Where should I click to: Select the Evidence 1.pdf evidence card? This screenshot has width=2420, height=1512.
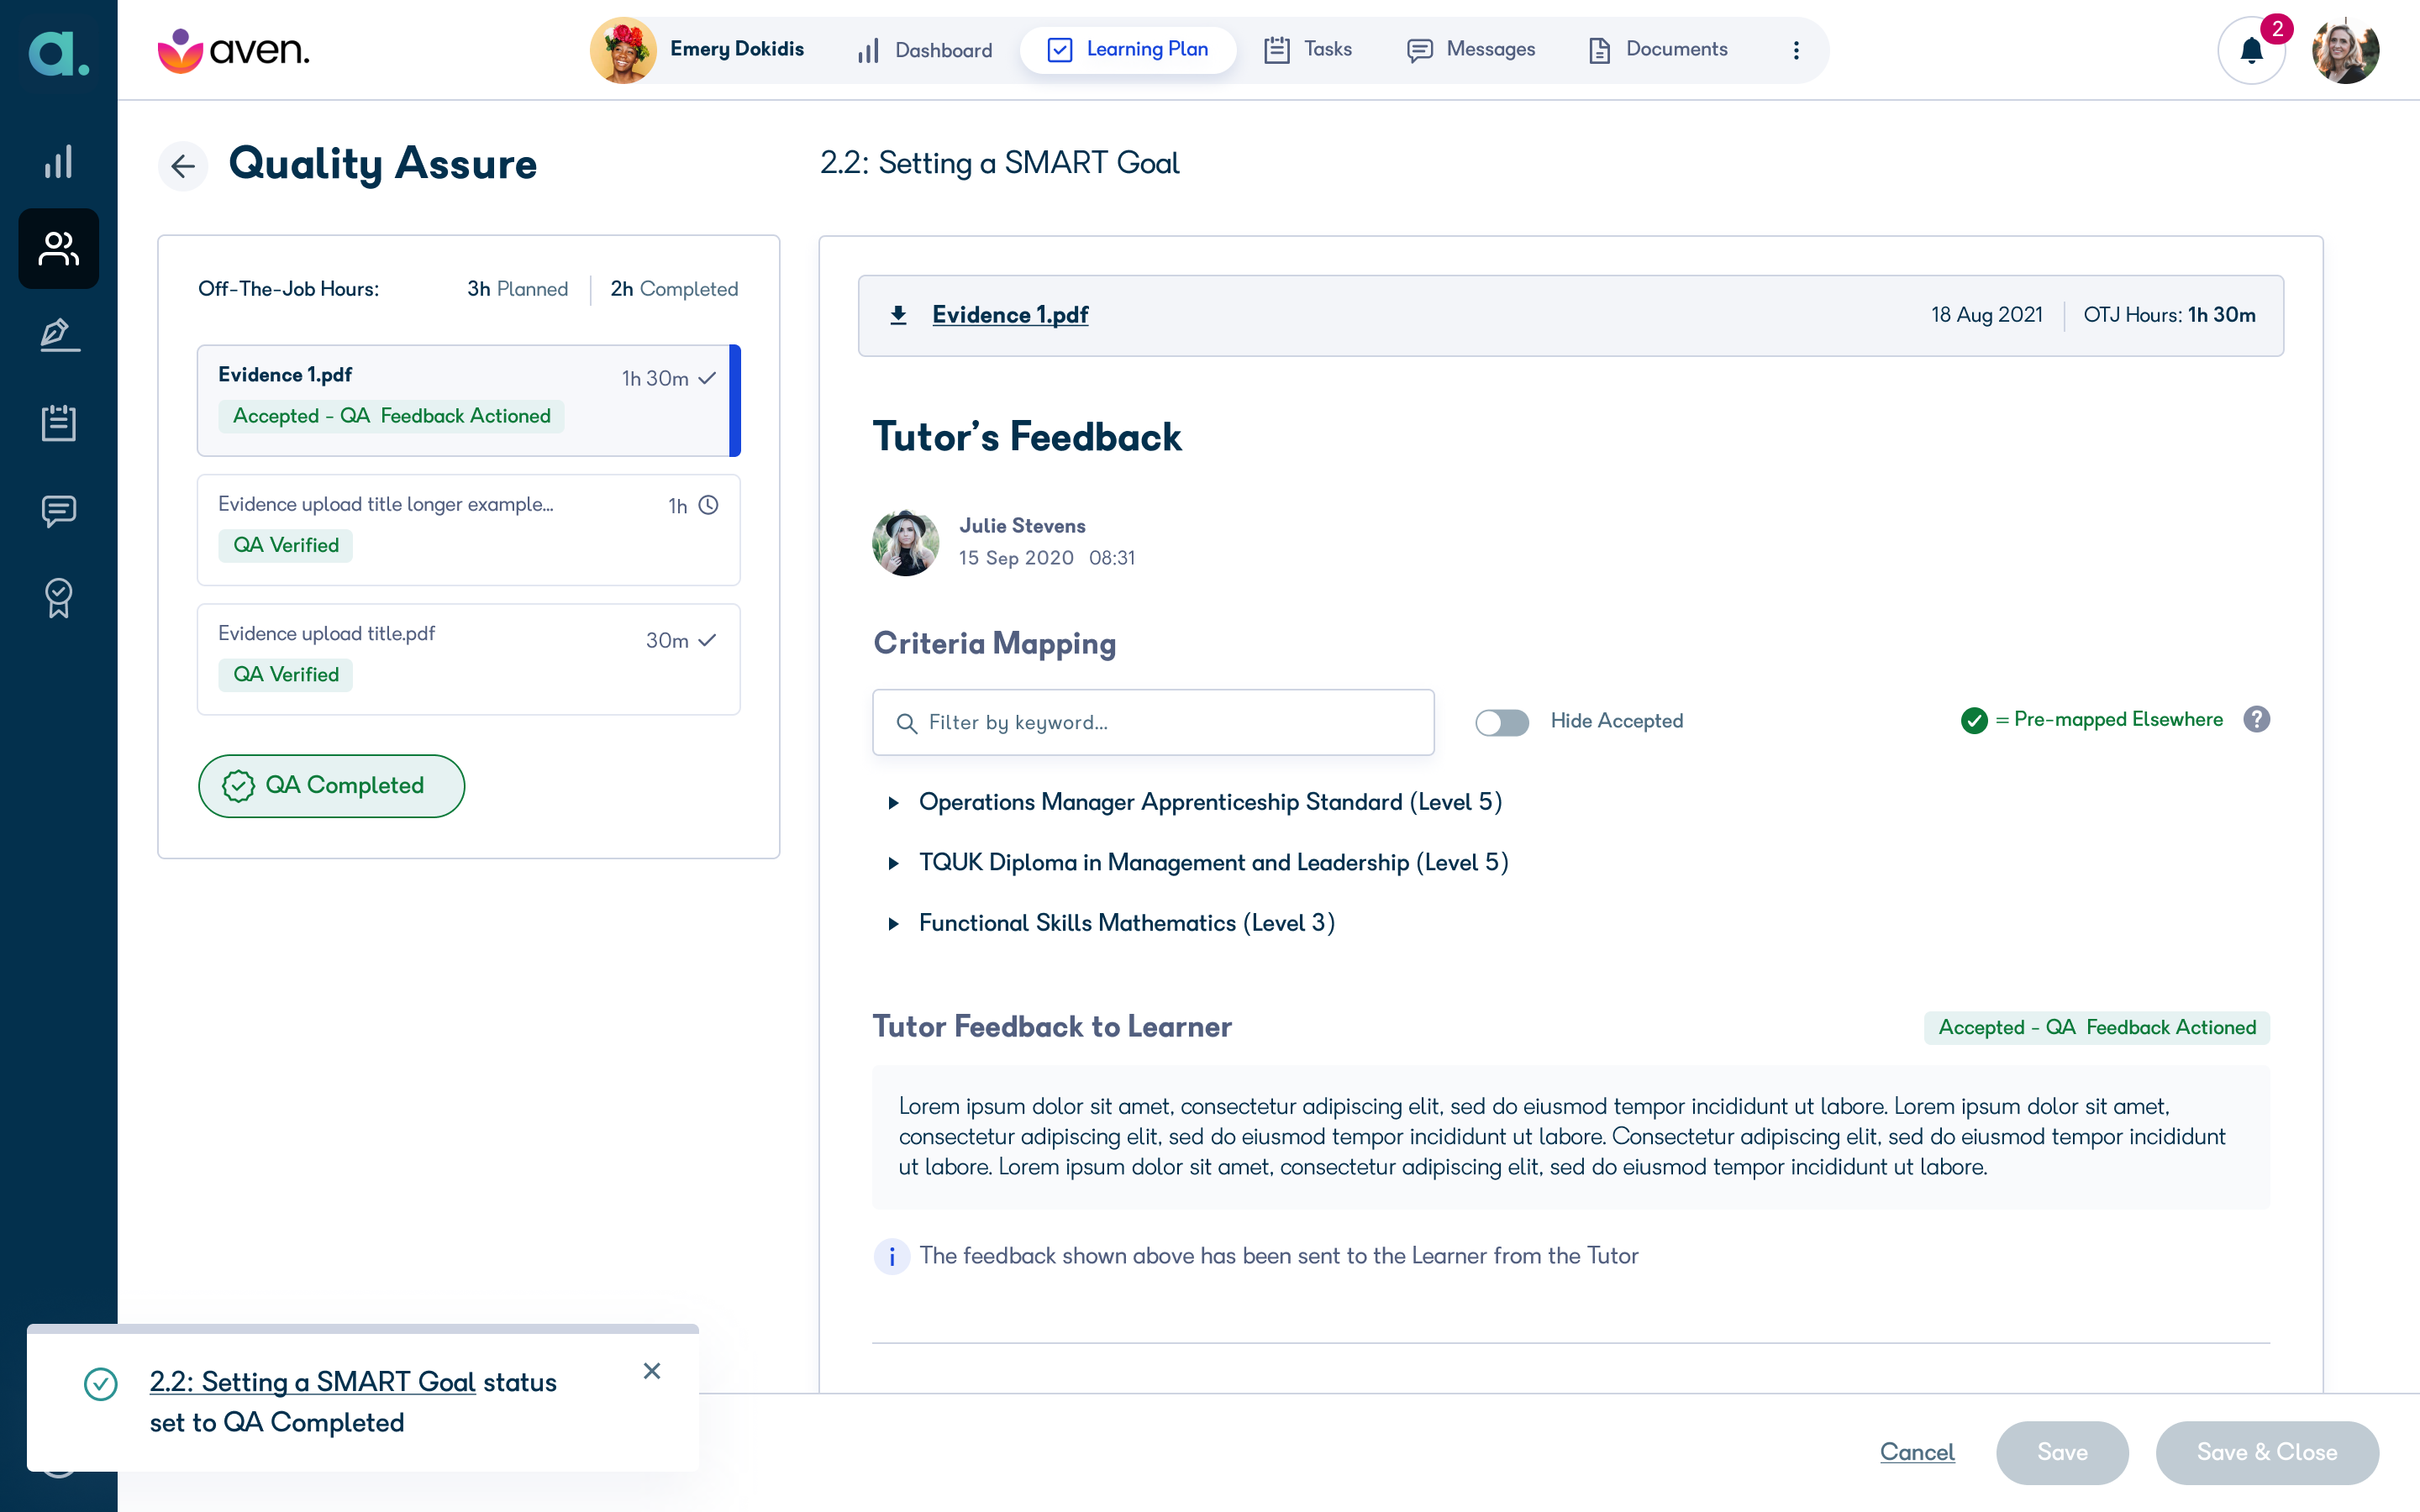468,400
